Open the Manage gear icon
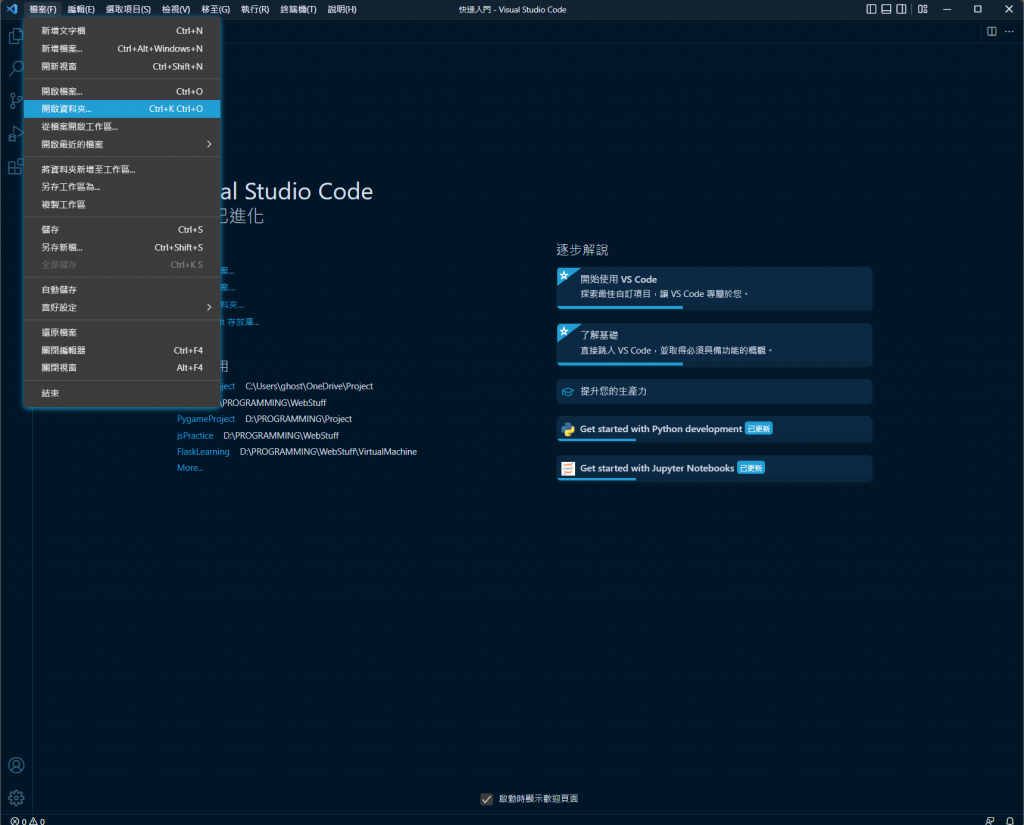Image resolution: width=1024 pixels, height=825 pixels. click(16, 798)
